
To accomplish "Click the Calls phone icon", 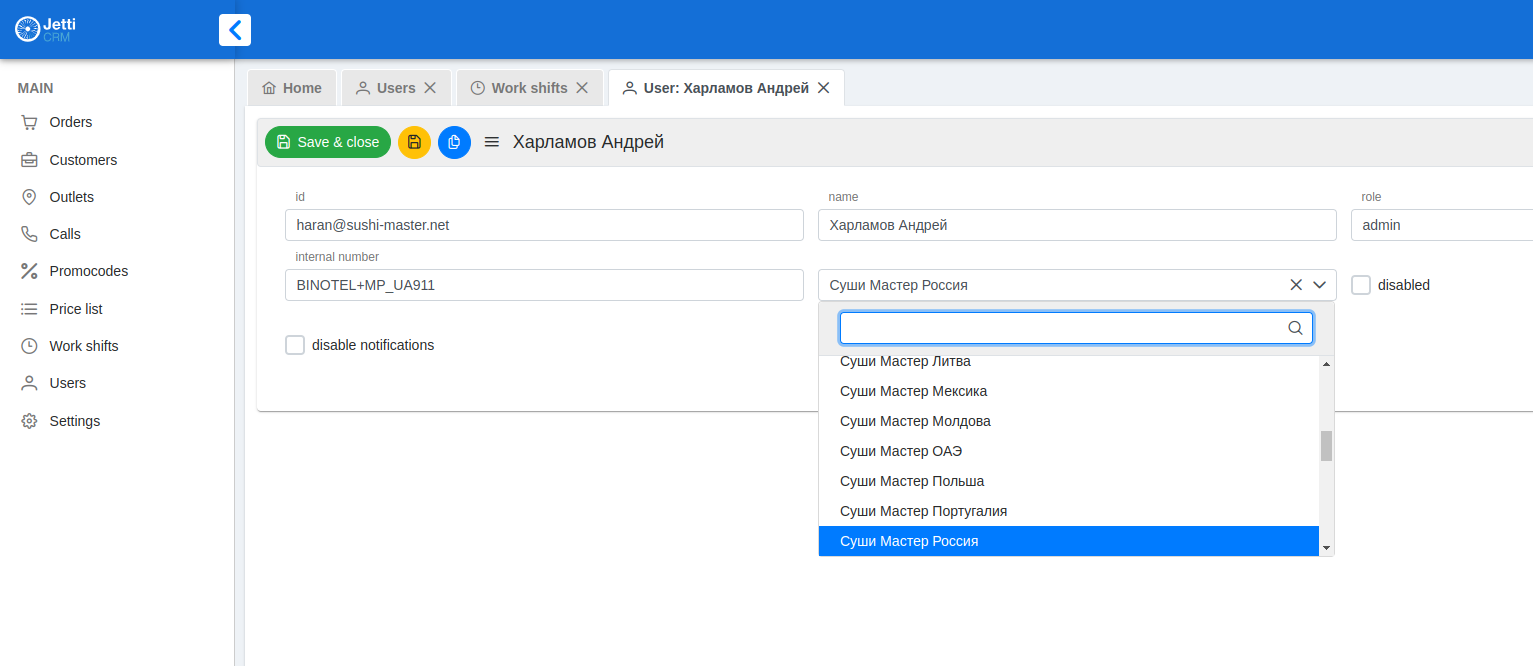I will coord(30,234).
